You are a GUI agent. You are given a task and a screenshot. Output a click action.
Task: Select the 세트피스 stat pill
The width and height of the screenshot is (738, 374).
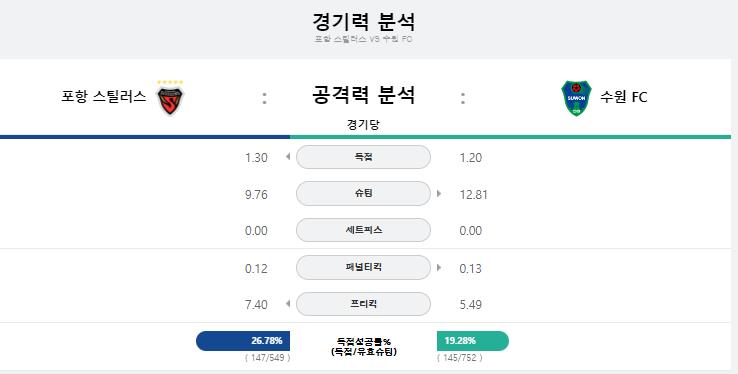[x=363, y=230]
